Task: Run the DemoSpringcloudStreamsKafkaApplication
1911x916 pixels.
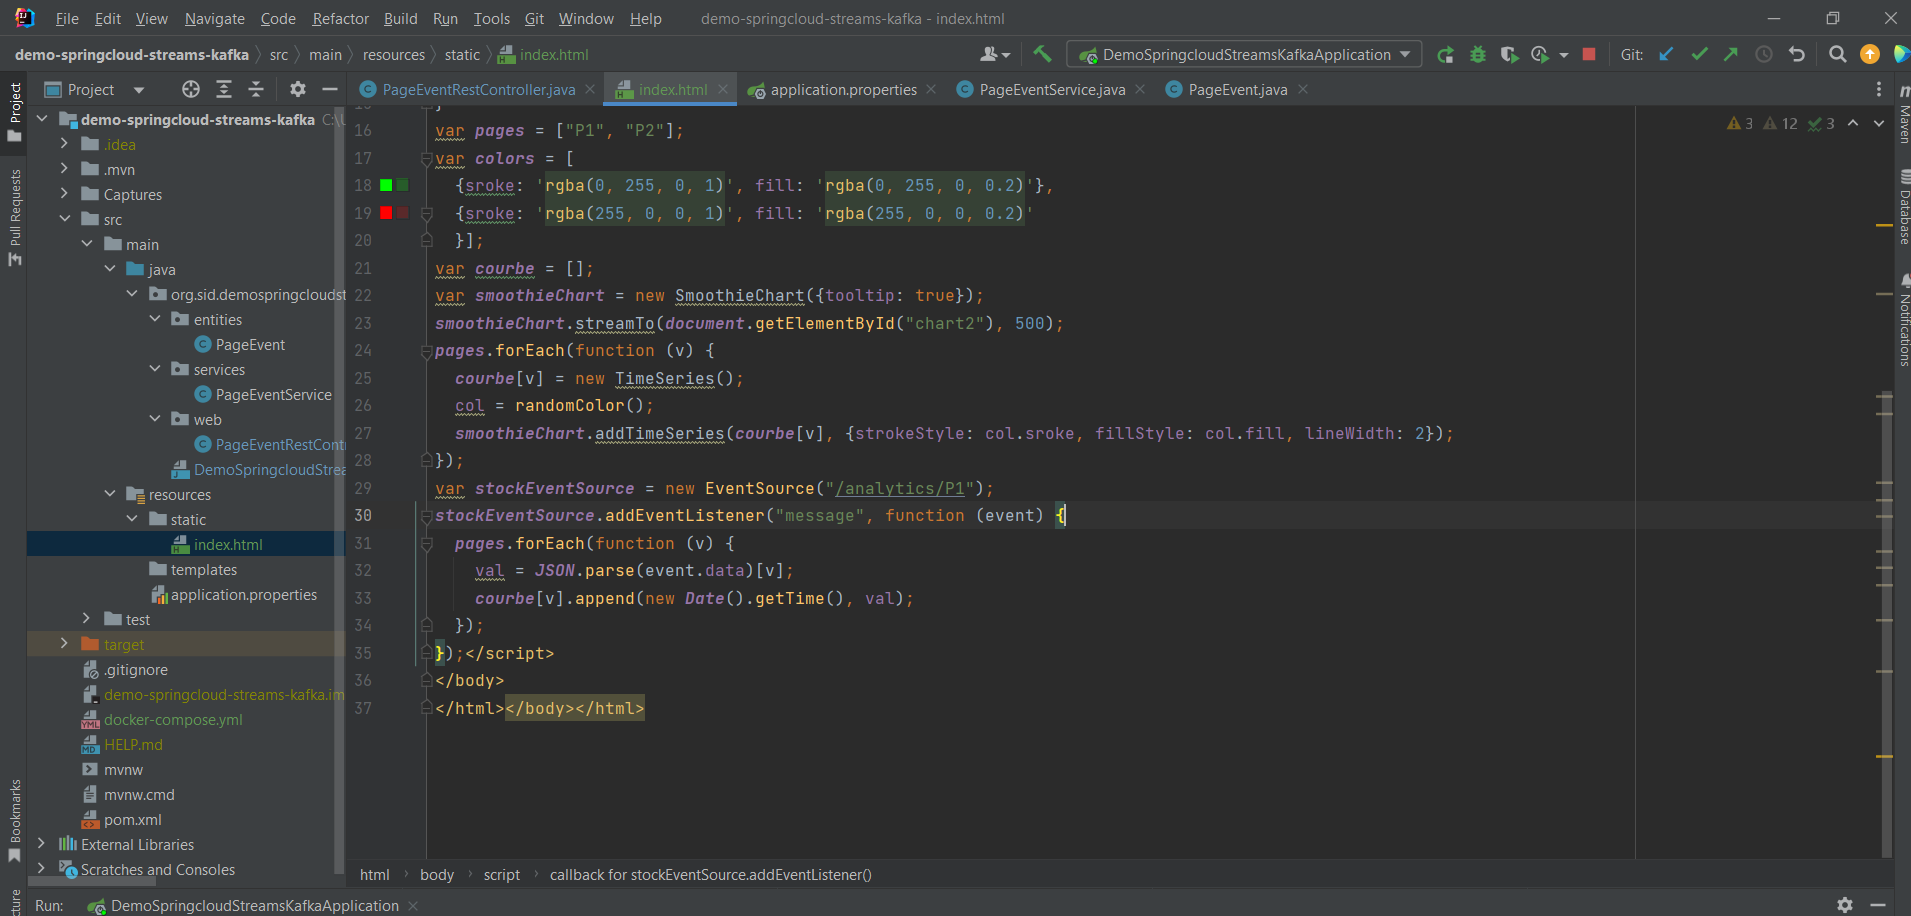Action: 1446,54
